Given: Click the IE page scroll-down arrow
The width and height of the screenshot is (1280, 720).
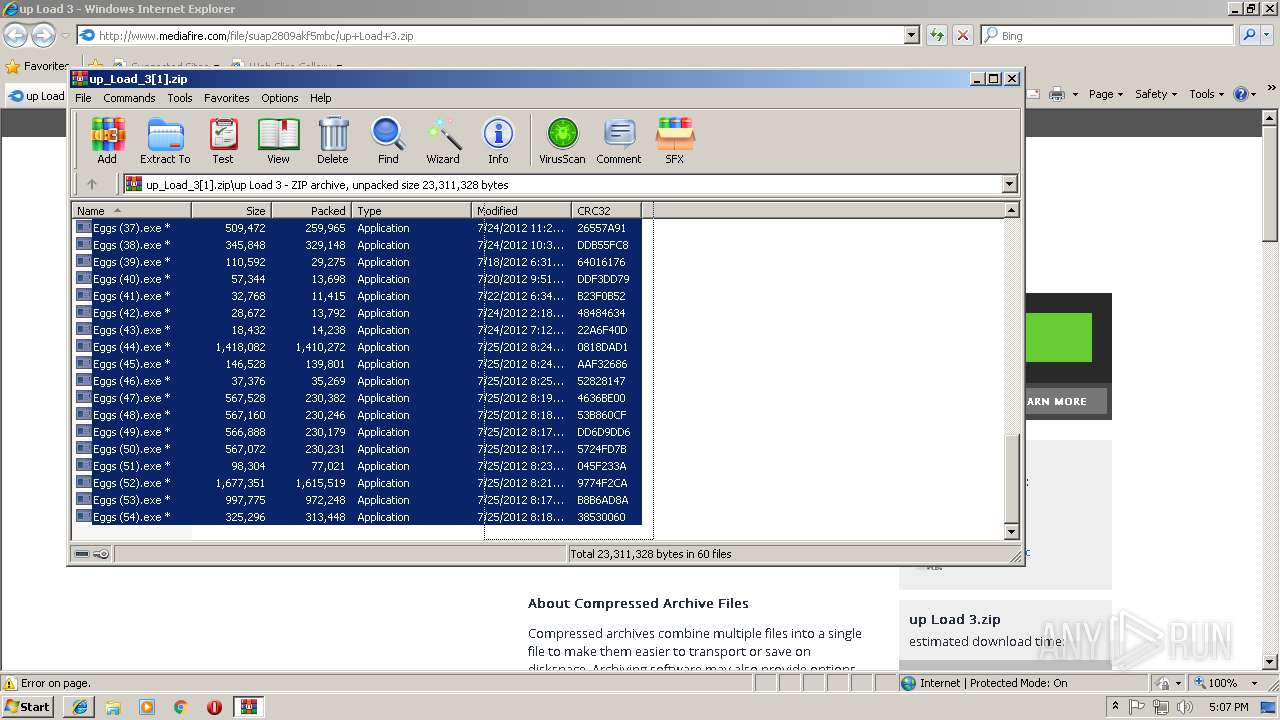Looking at the screenshot, I should 1270,662.
